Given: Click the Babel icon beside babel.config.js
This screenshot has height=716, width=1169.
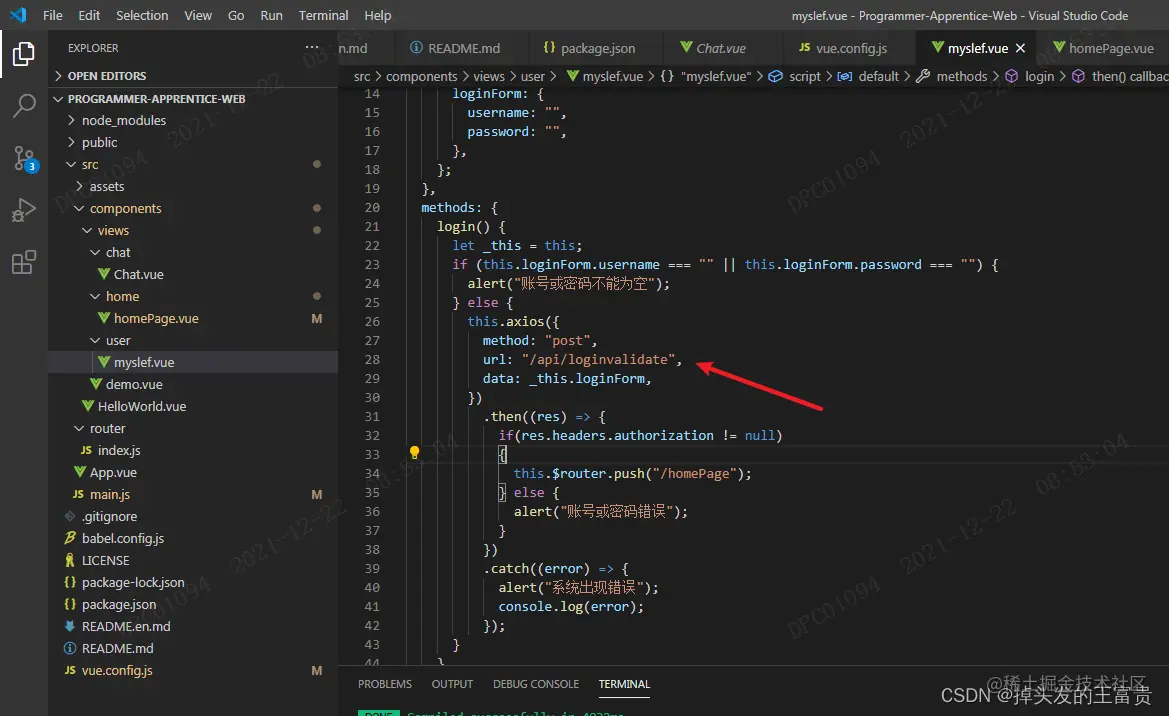Looking at the screenshot, I should click(70, 538).
